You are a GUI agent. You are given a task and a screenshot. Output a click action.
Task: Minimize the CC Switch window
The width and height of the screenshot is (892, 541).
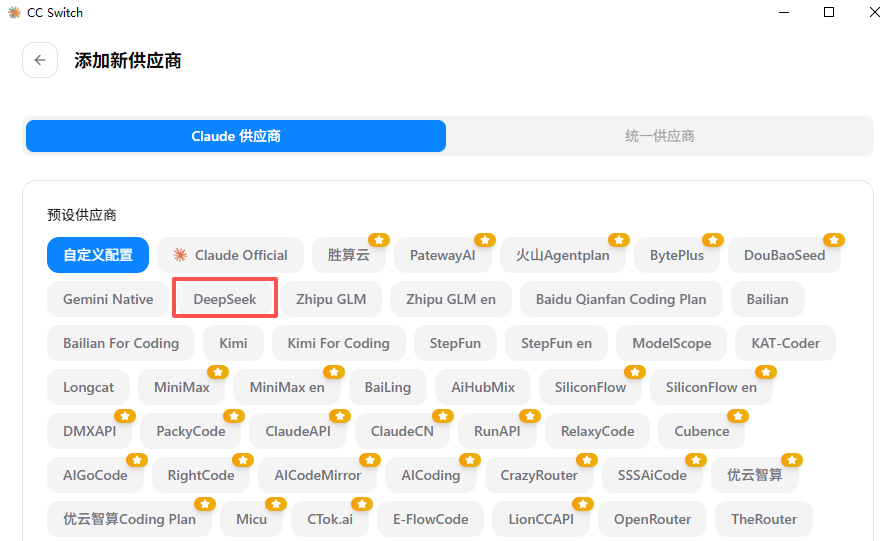(784, 12)
